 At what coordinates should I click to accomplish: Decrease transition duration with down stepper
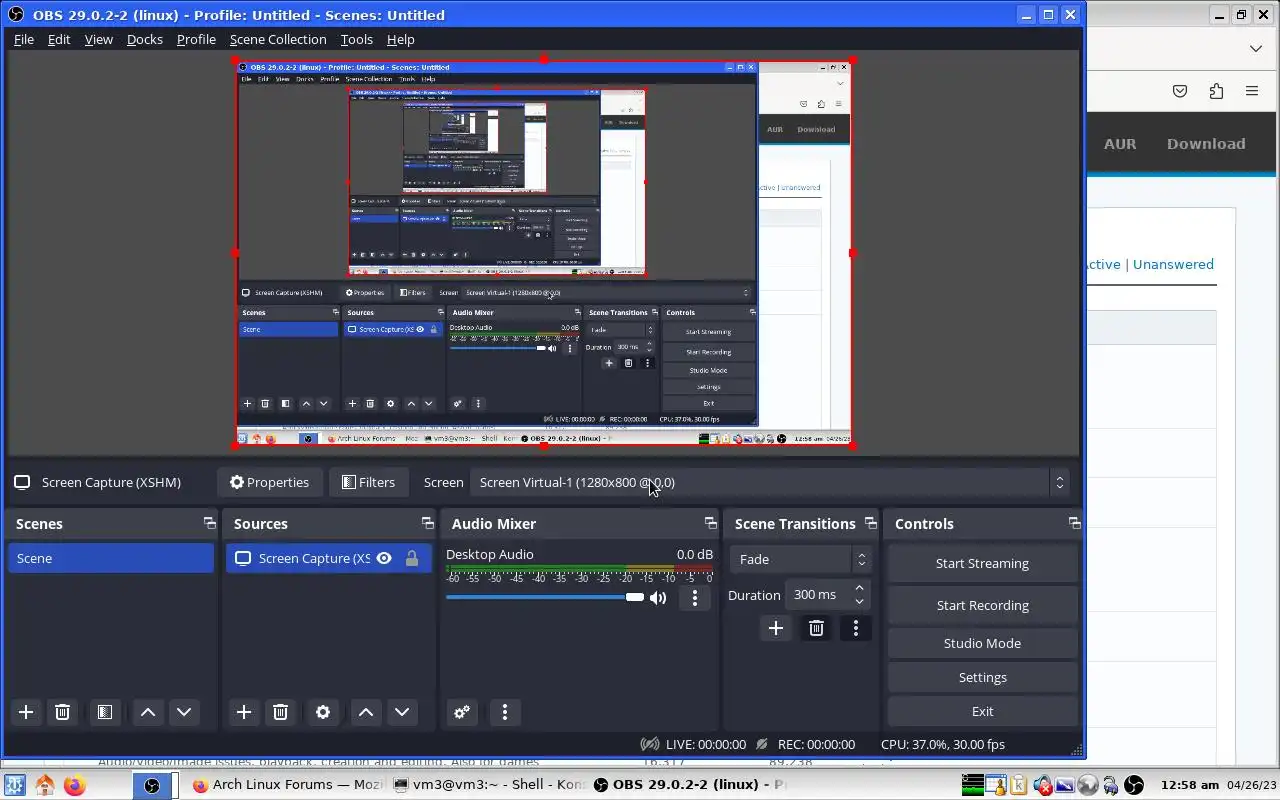[859, 601]
